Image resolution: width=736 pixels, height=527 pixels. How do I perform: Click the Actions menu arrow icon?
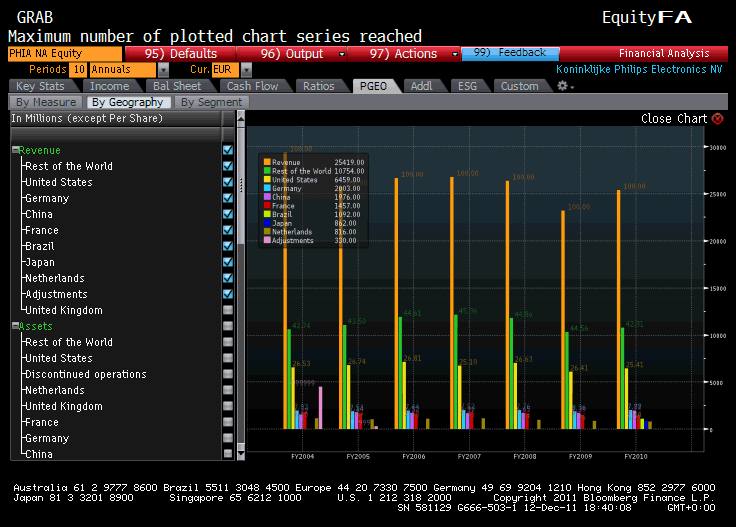[457, 54]
